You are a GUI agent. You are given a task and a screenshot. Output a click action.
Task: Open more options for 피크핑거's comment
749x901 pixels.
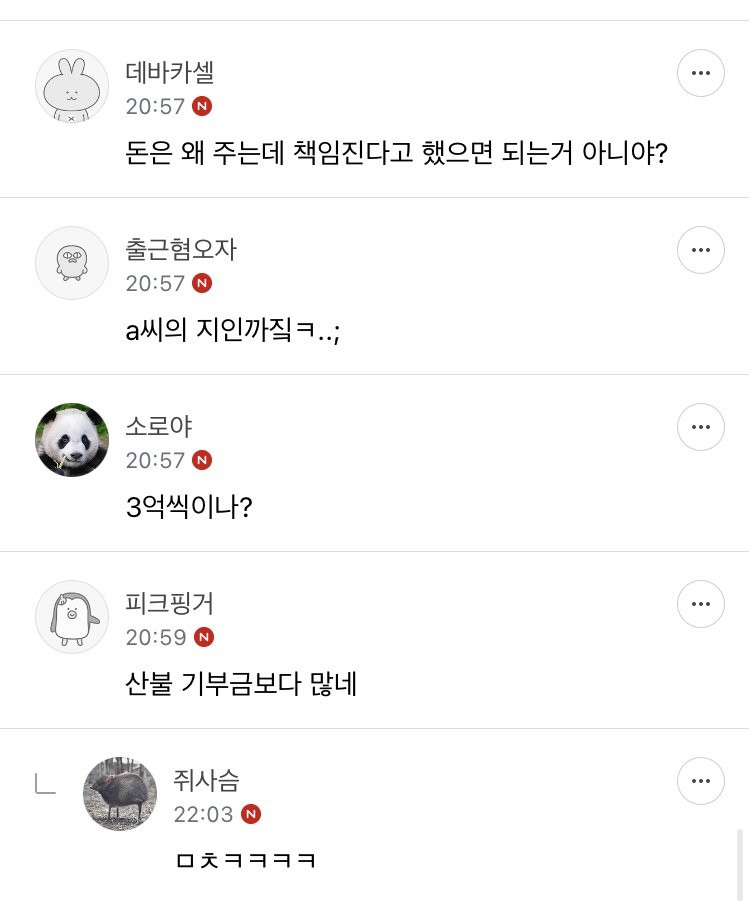pos(700,604)
